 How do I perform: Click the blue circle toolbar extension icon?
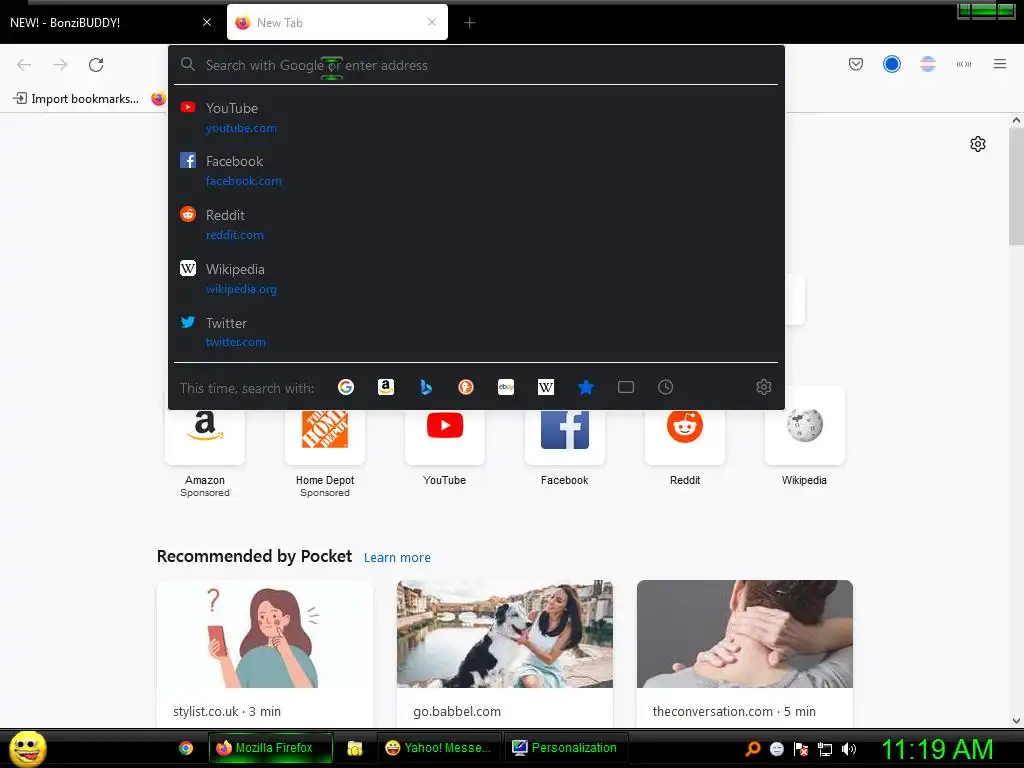click(x=891, y=64)
